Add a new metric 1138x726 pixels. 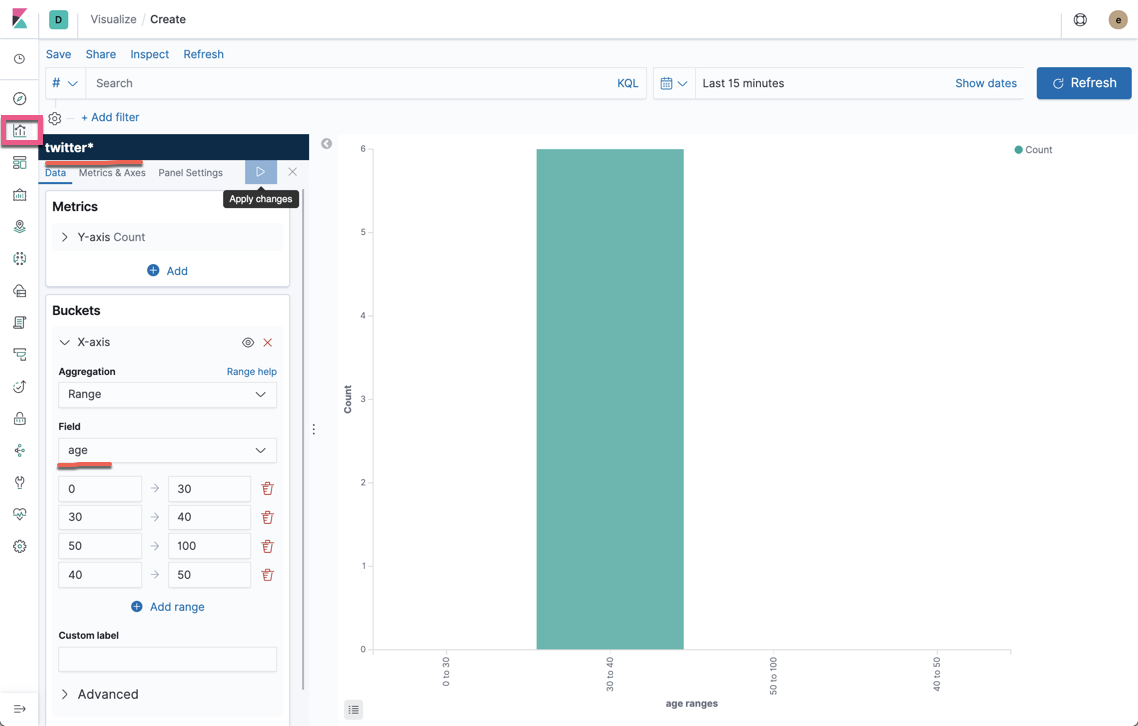168,271
